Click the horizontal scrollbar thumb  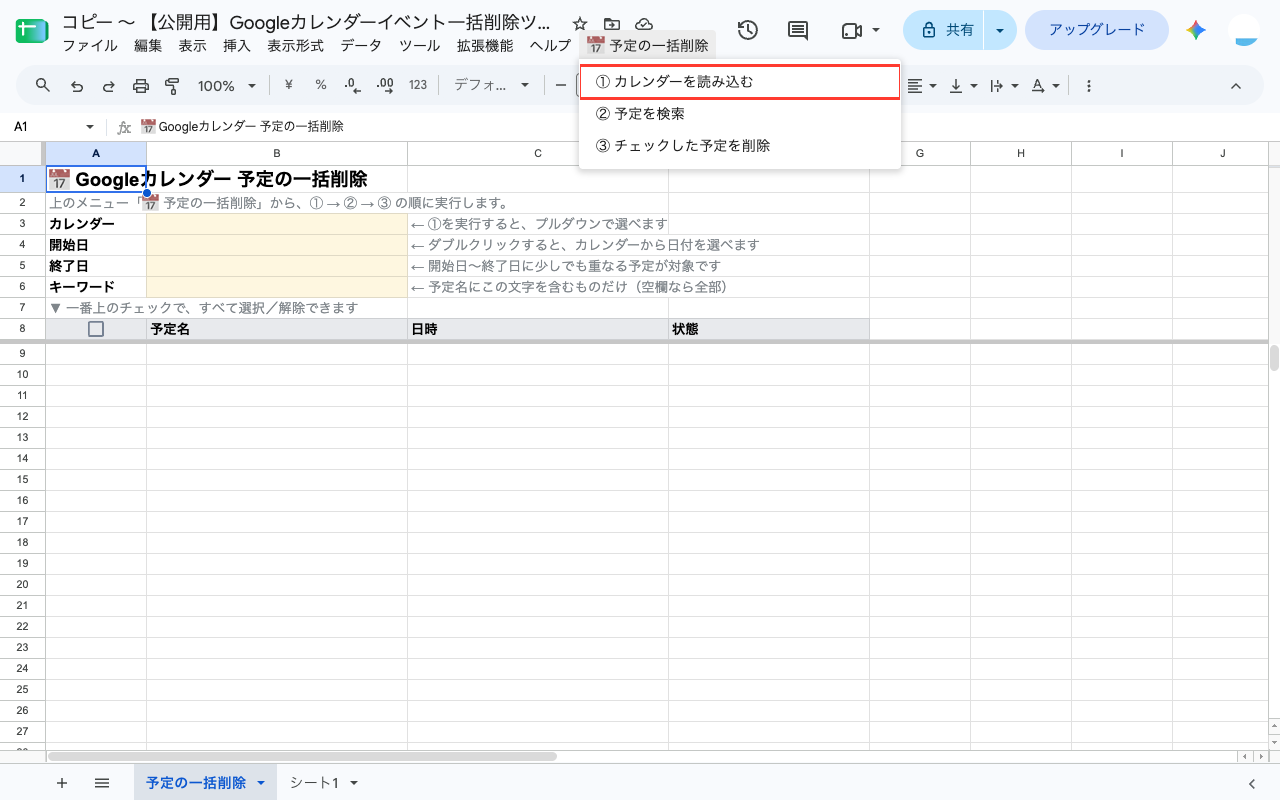302,757
